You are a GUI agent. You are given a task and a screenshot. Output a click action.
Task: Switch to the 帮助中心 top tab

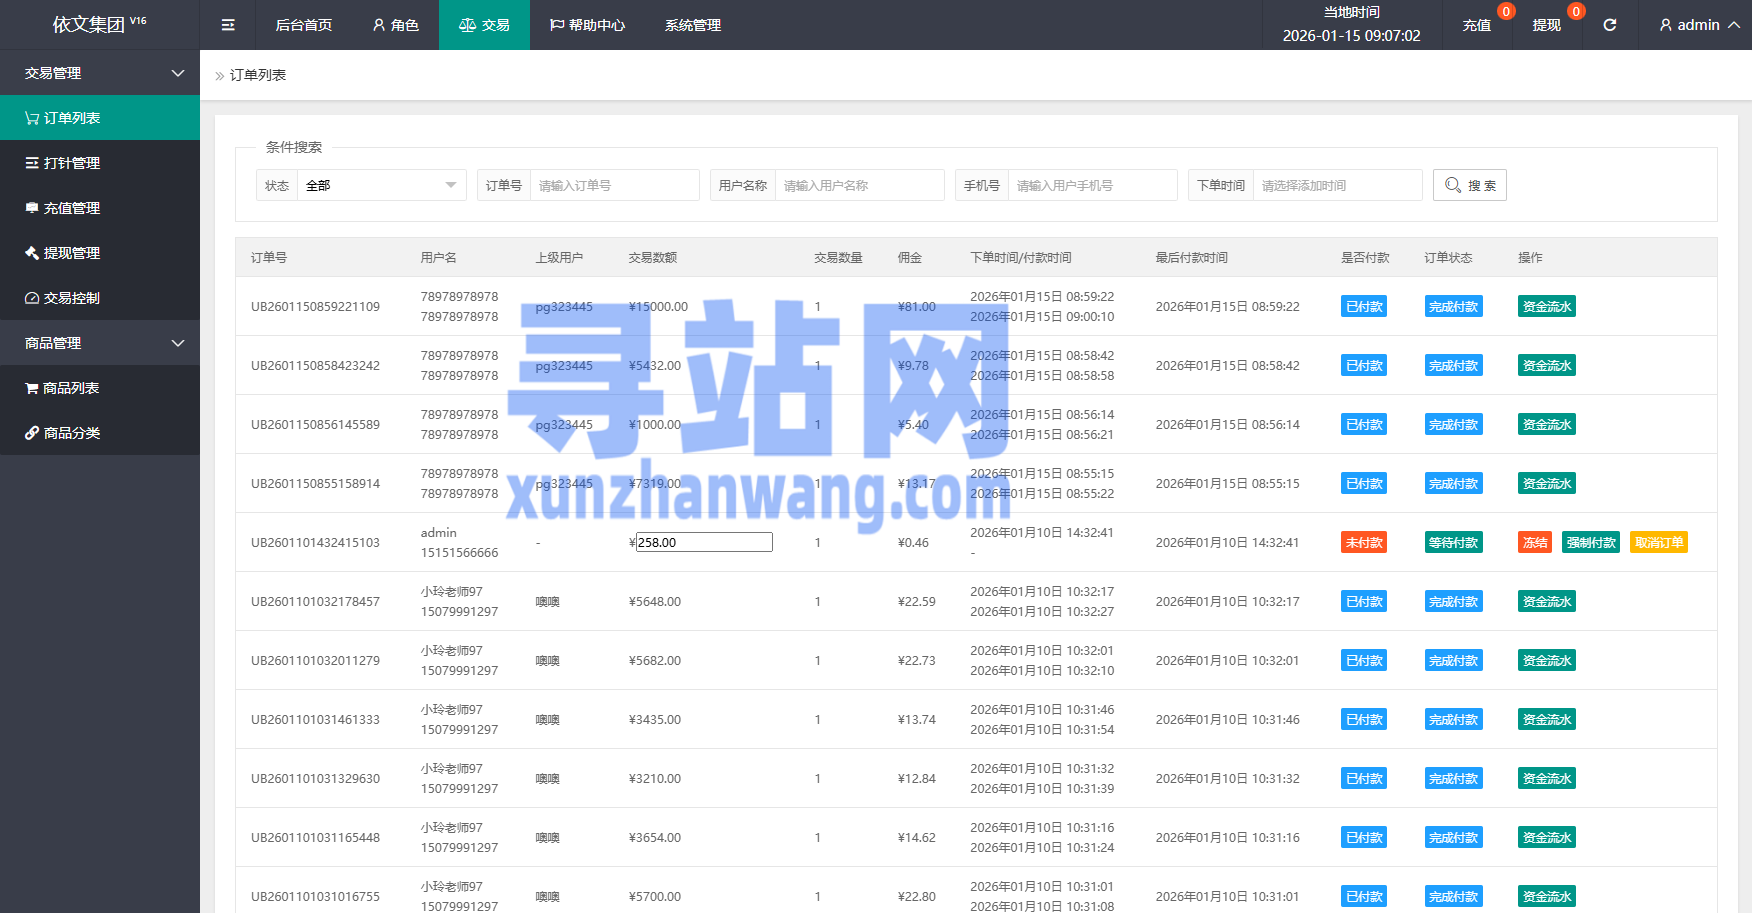[587, 25]
